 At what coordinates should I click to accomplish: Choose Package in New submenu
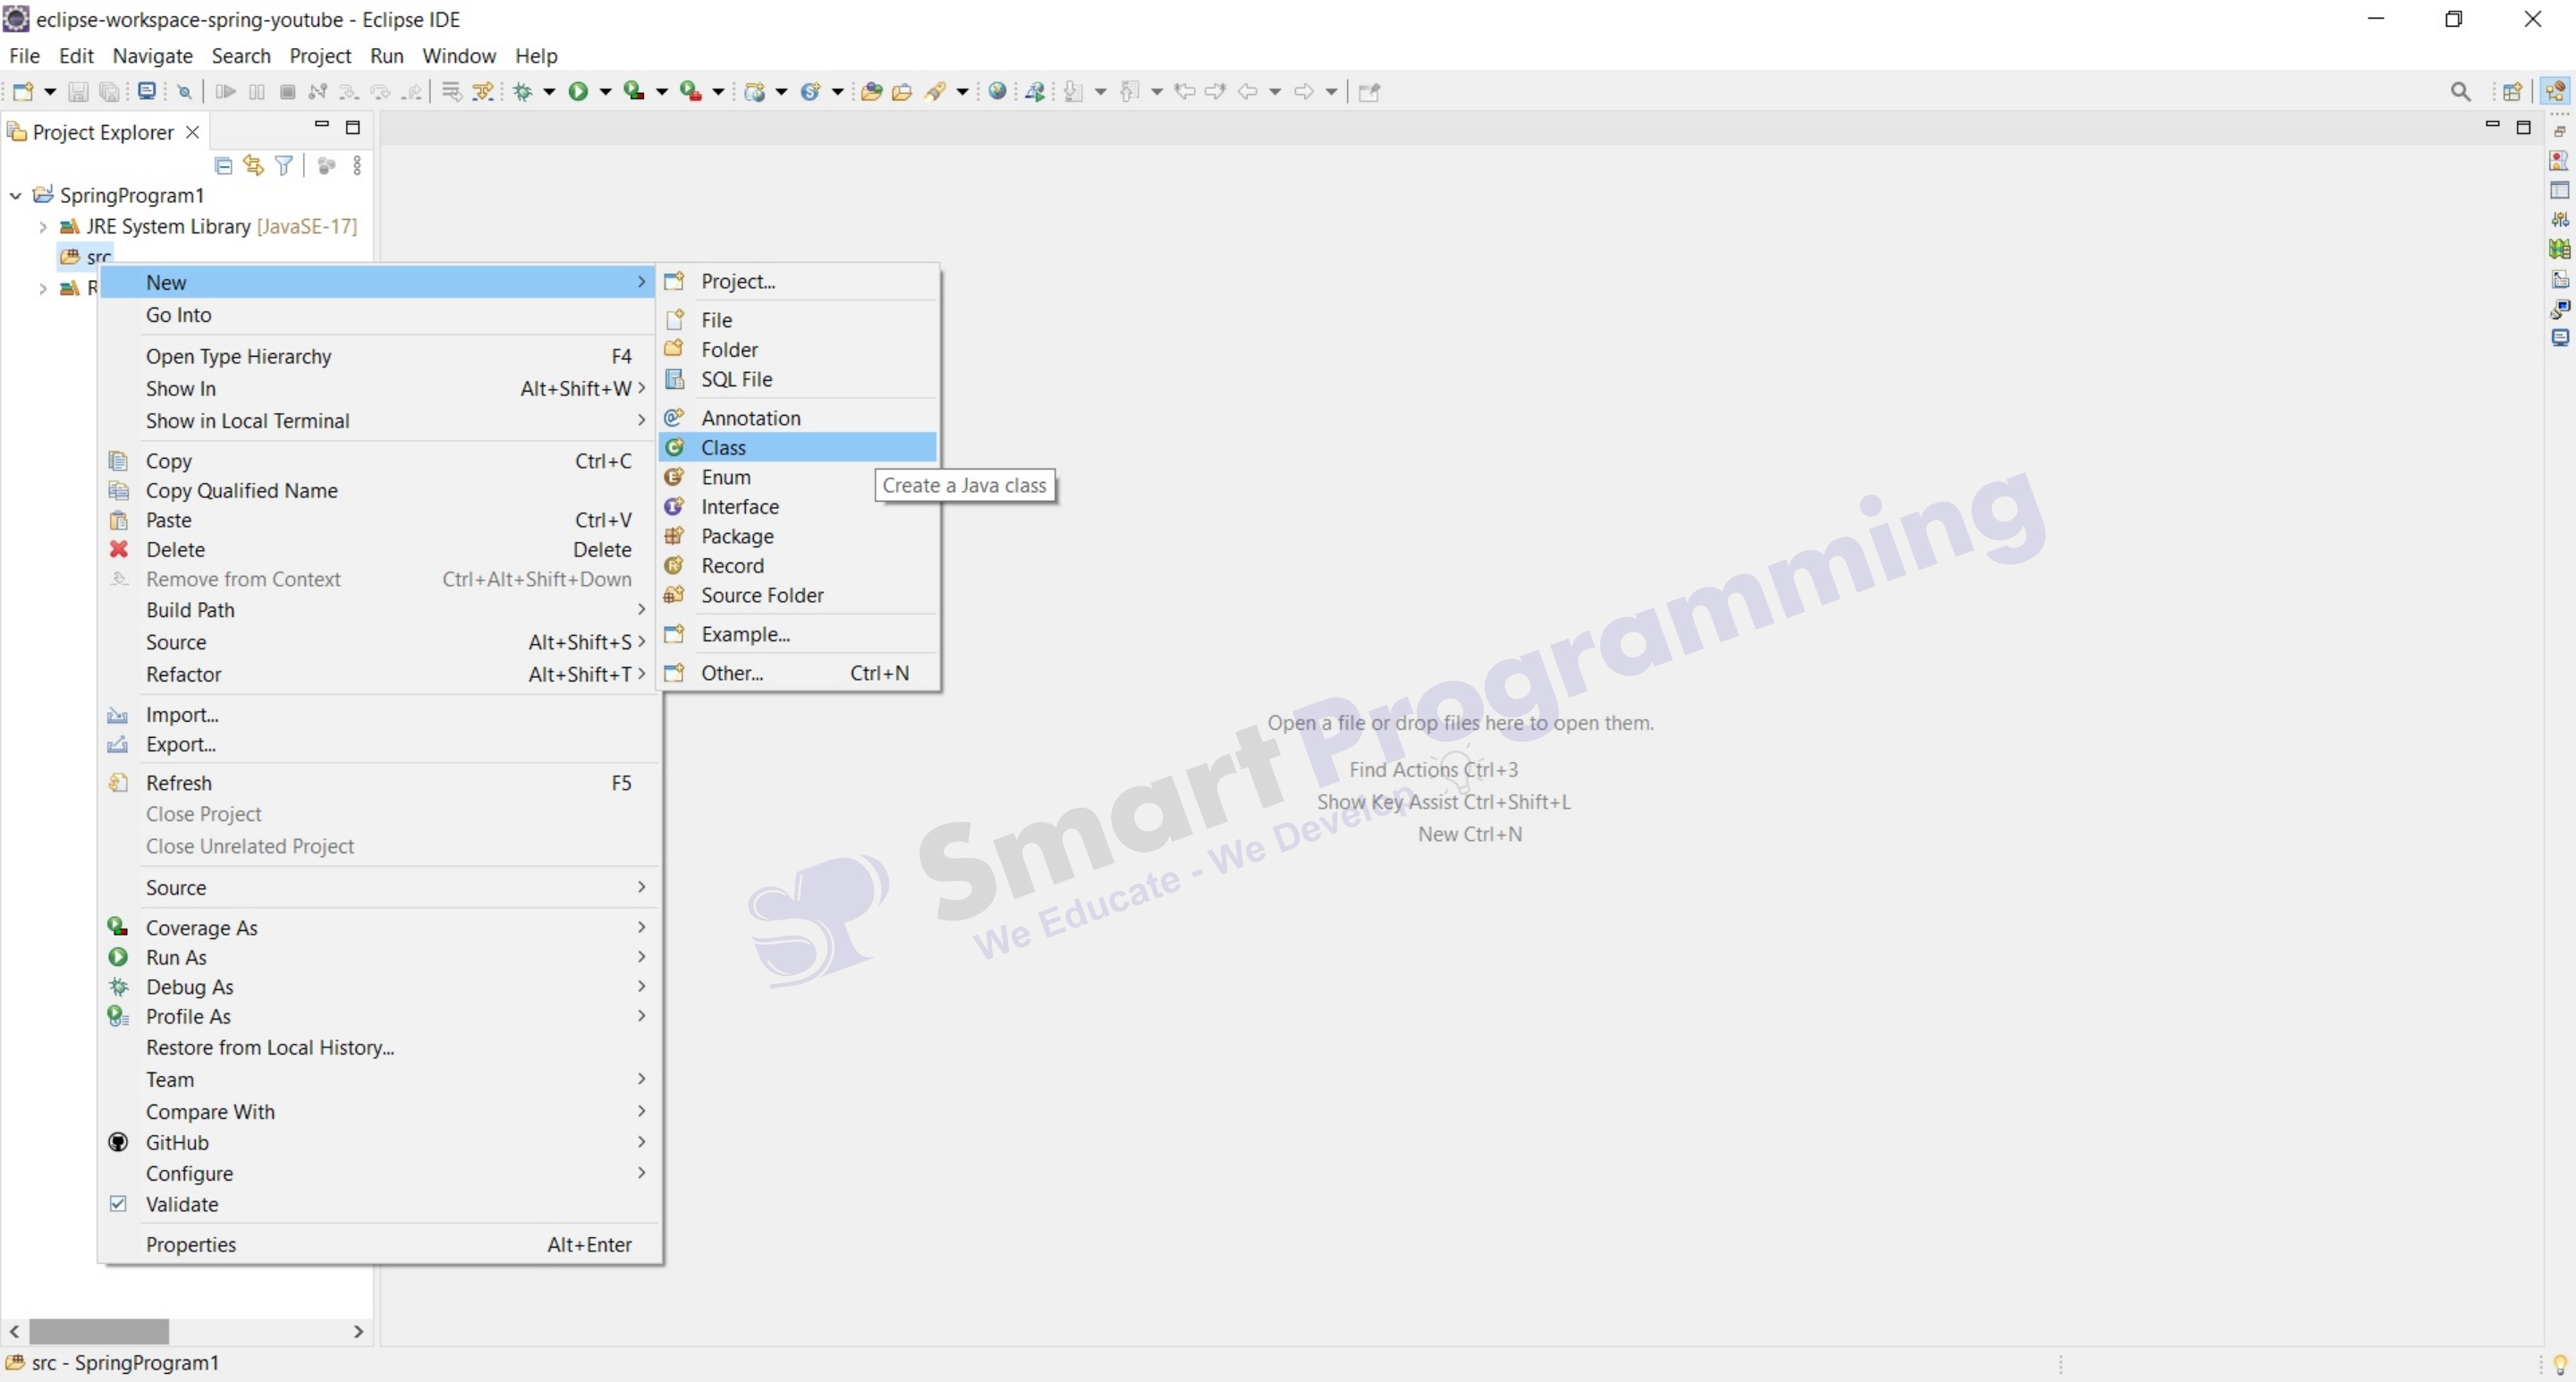[798, 536]
